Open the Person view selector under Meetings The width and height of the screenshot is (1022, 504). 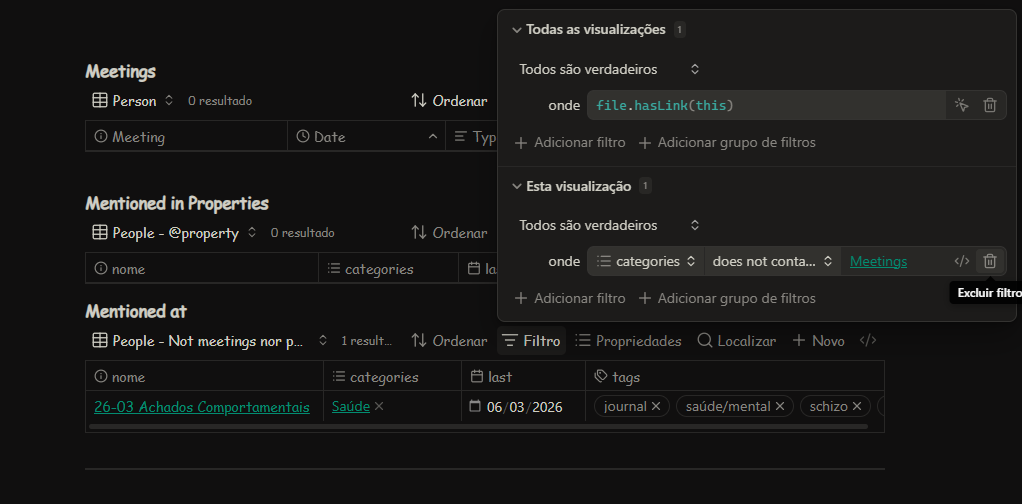click(133, 101)
